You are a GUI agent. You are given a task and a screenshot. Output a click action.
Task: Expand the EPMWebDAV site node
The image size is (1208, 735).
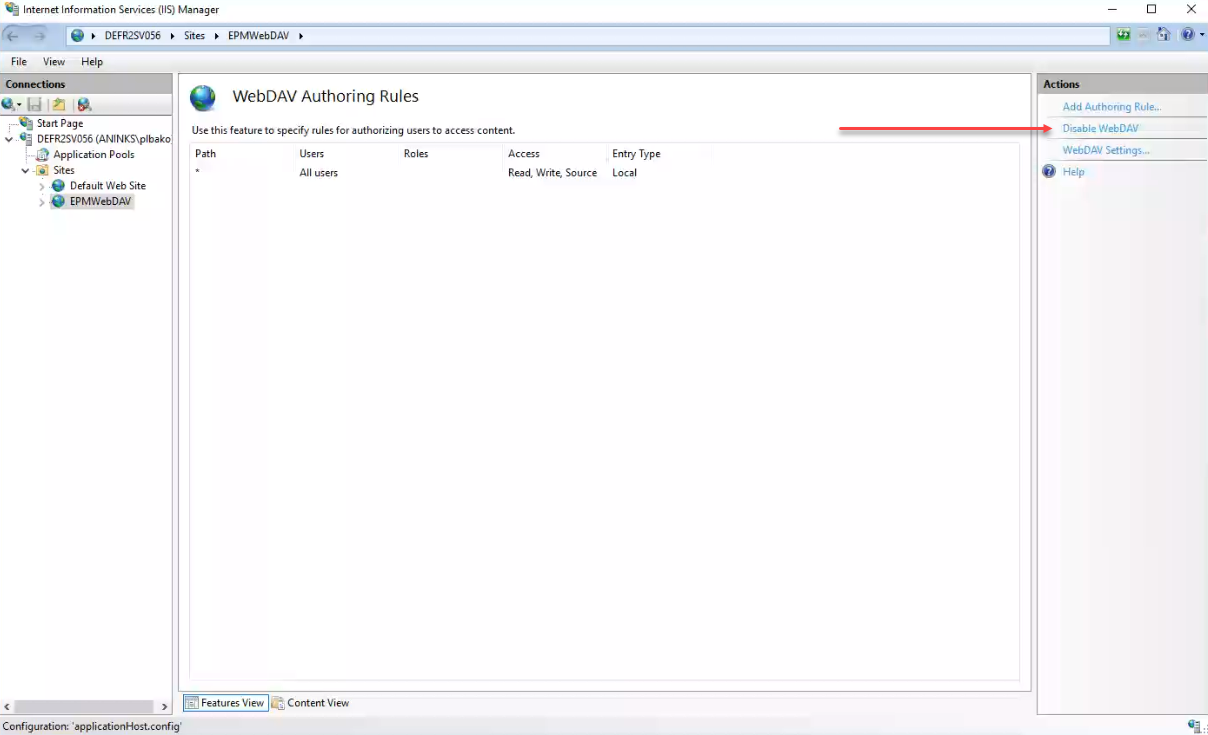point(42,202)
